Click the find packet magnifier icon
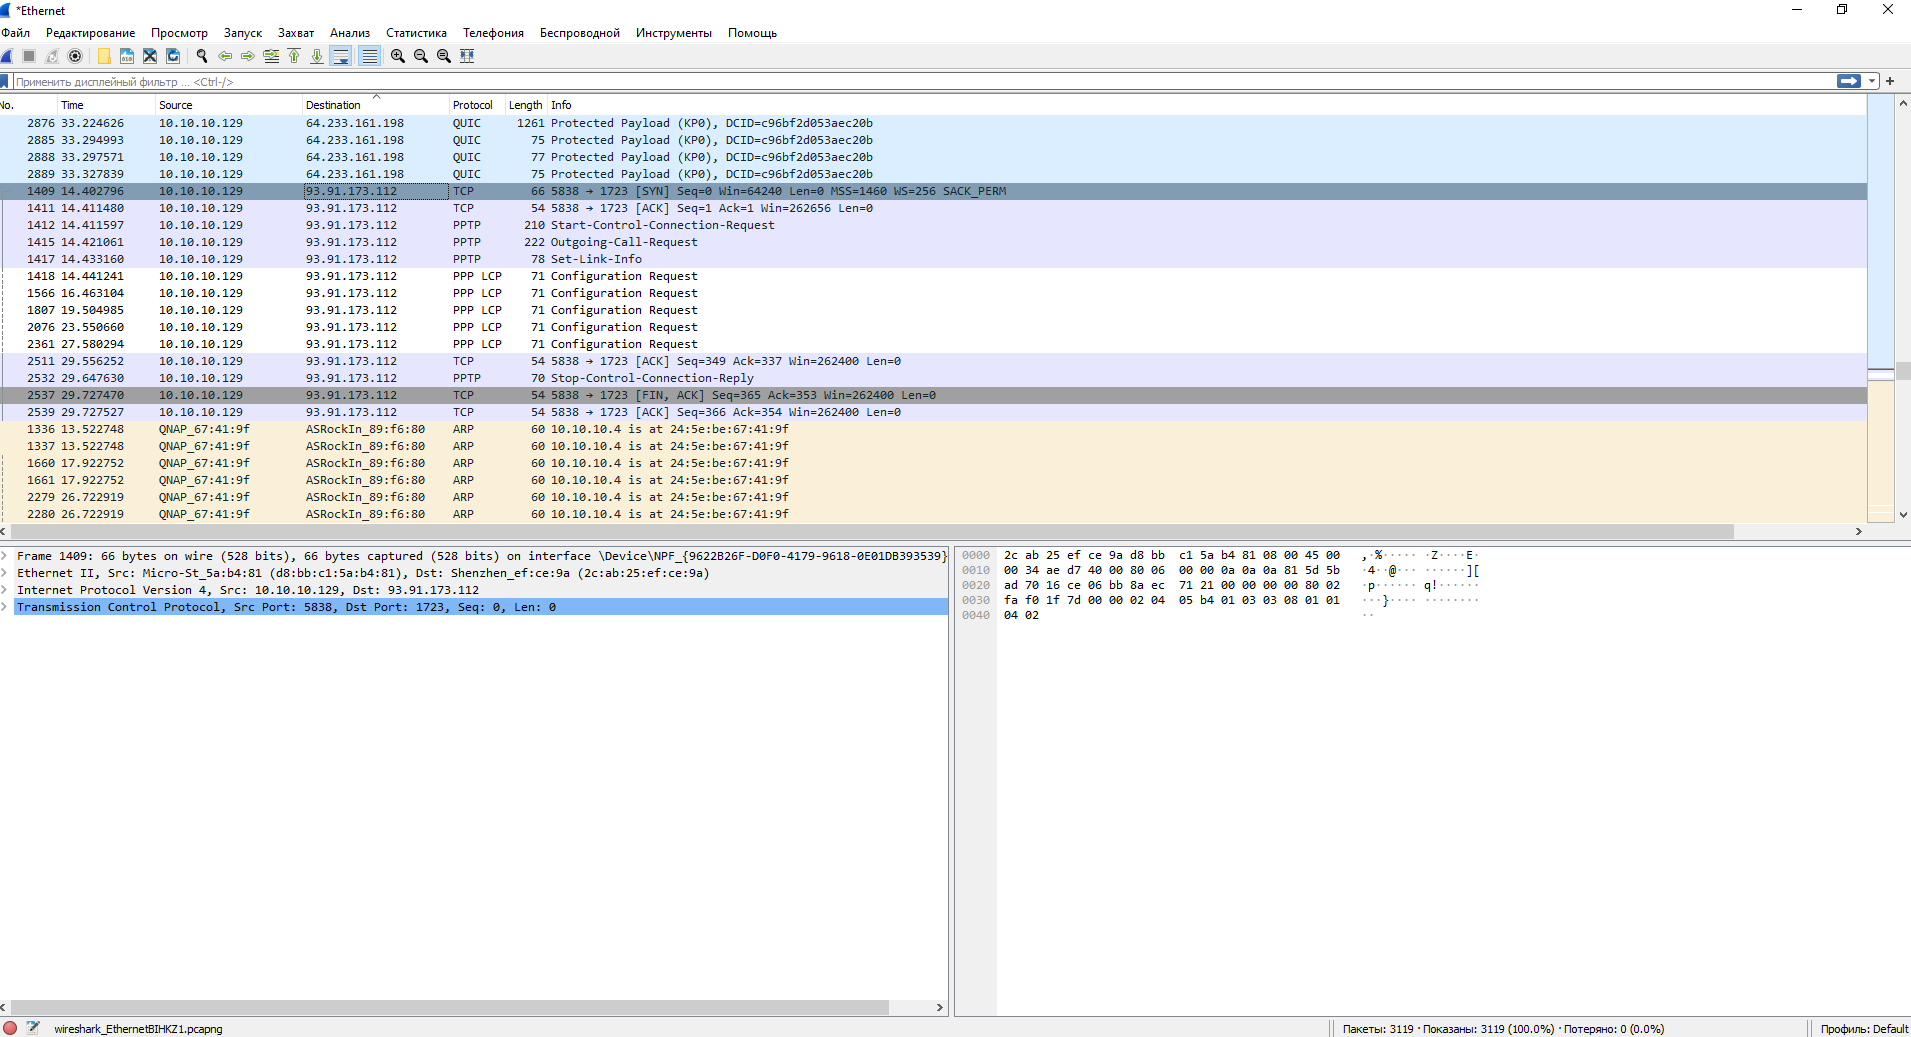Viewport: 1911px width, 1037px height. (x=202, y=56)
